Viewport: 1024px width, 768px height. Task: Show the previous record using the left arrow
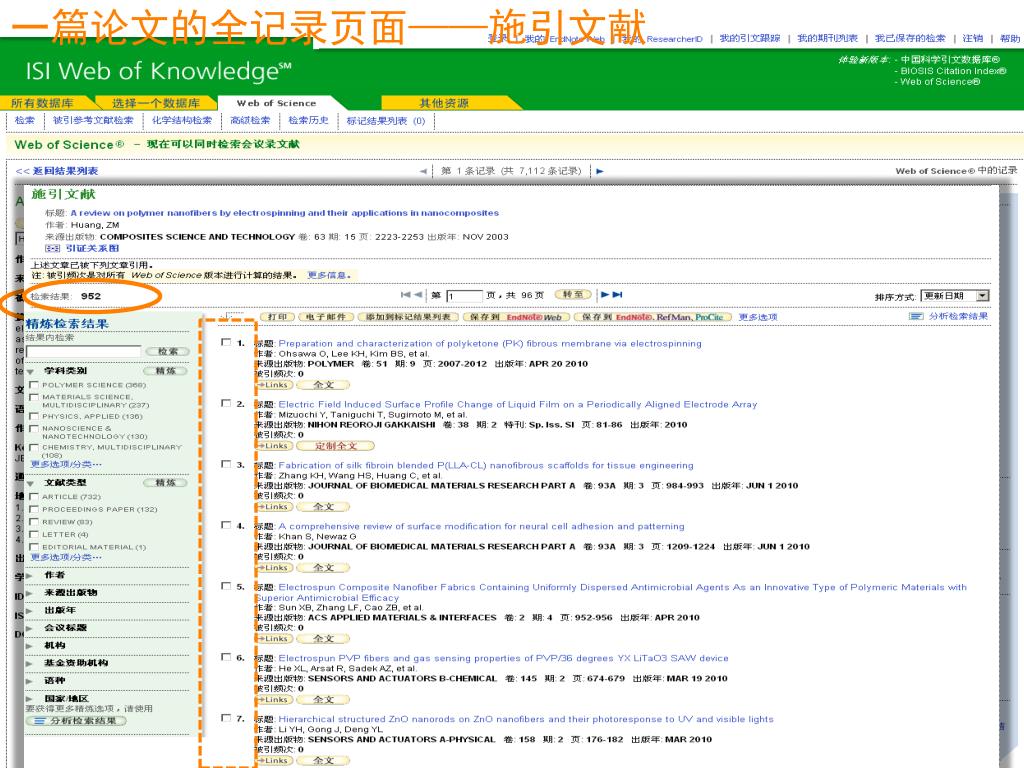click(423, 171)
